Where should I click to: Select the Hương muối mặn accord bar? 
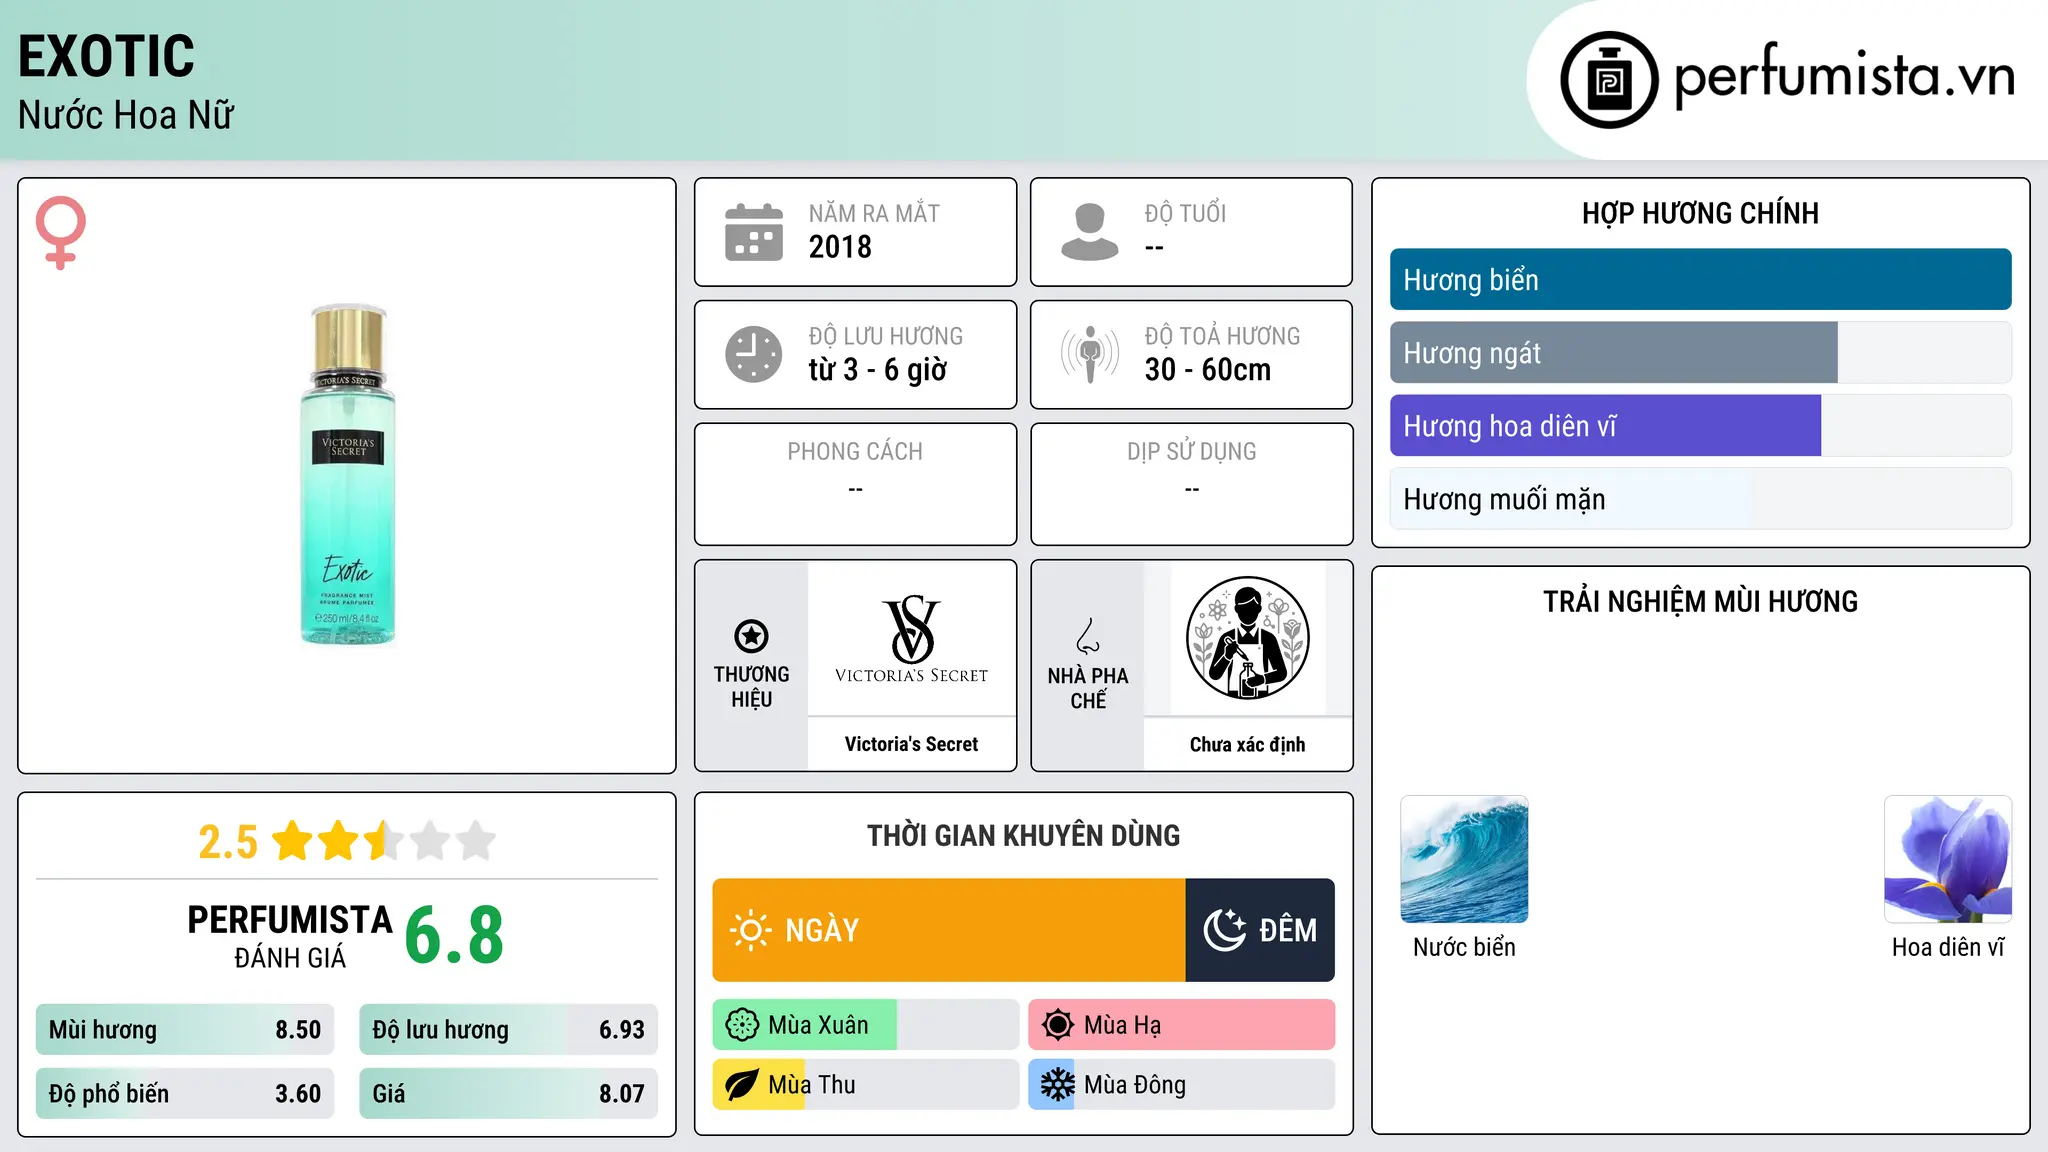click(1700, 499)
